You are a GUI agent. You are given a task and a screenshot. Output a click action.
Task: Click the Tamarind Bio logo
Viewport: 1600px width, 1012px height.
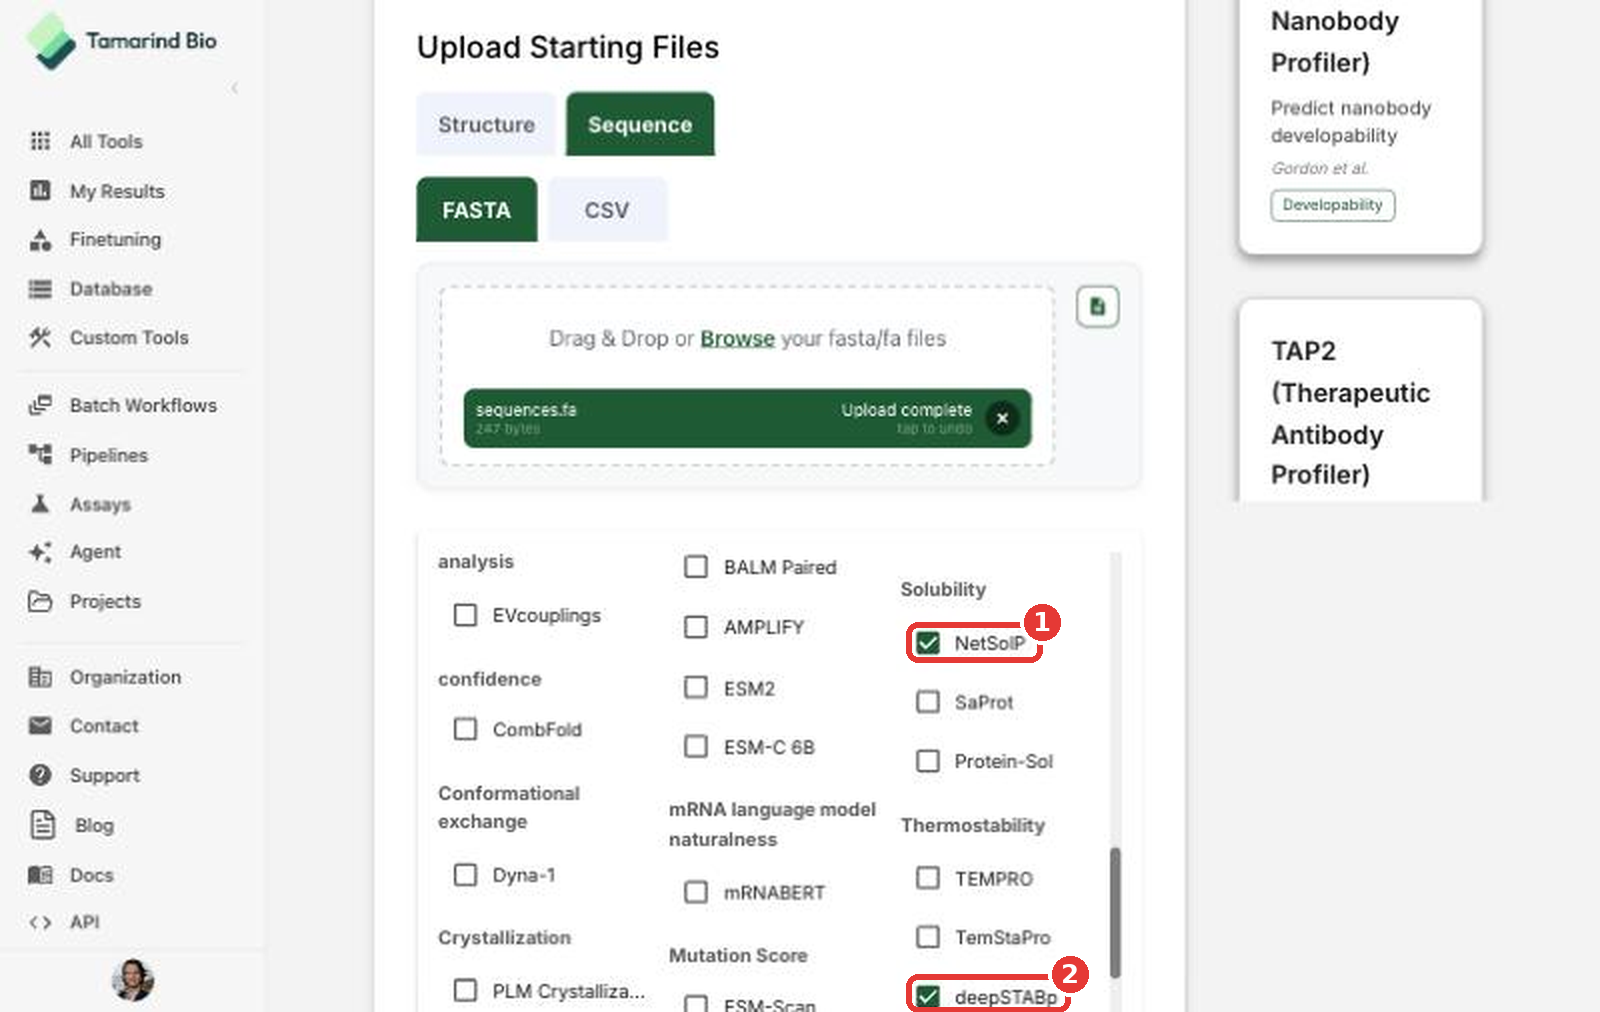[121, 41]
